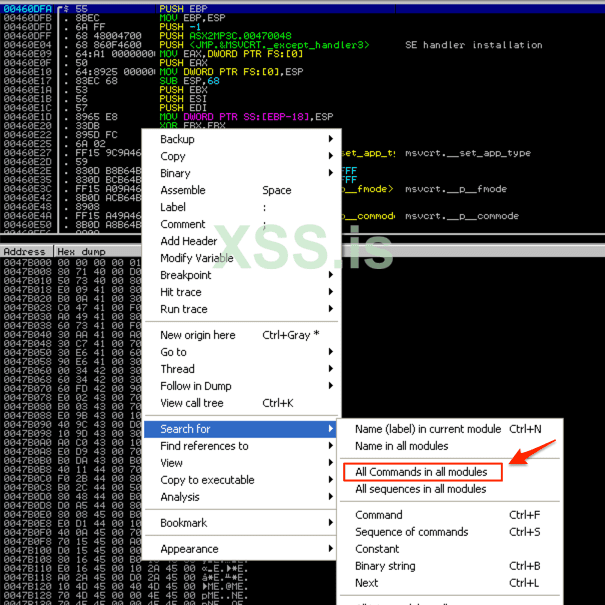The height and width of the screenshot is (605, 605).
Task: Select Name in all modules
Action: point(450,446)
